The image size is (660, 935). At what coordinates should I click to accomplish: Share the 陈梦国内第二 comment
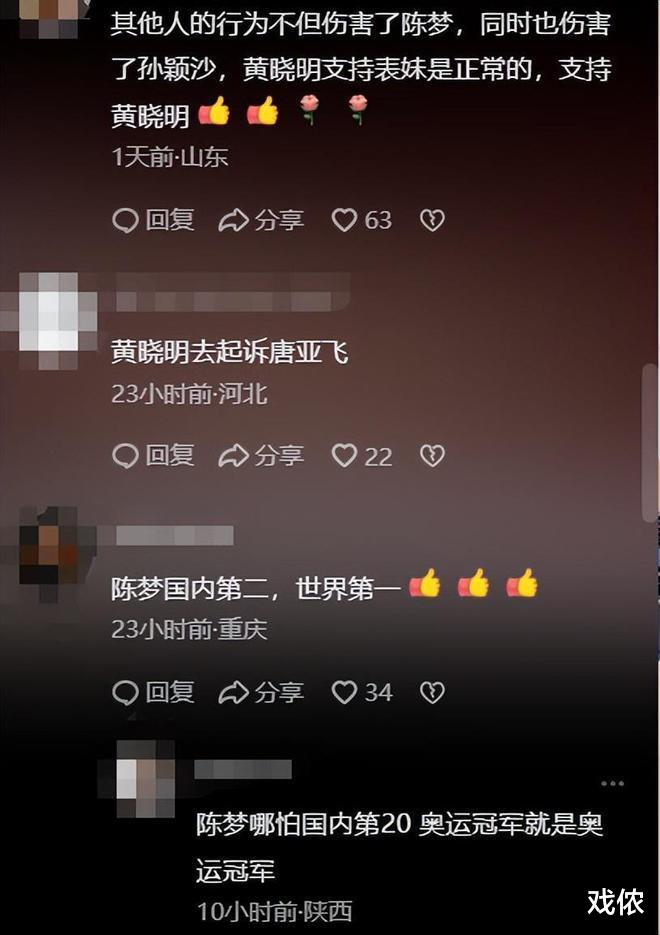pyautogui.click(x=261, y=692)
